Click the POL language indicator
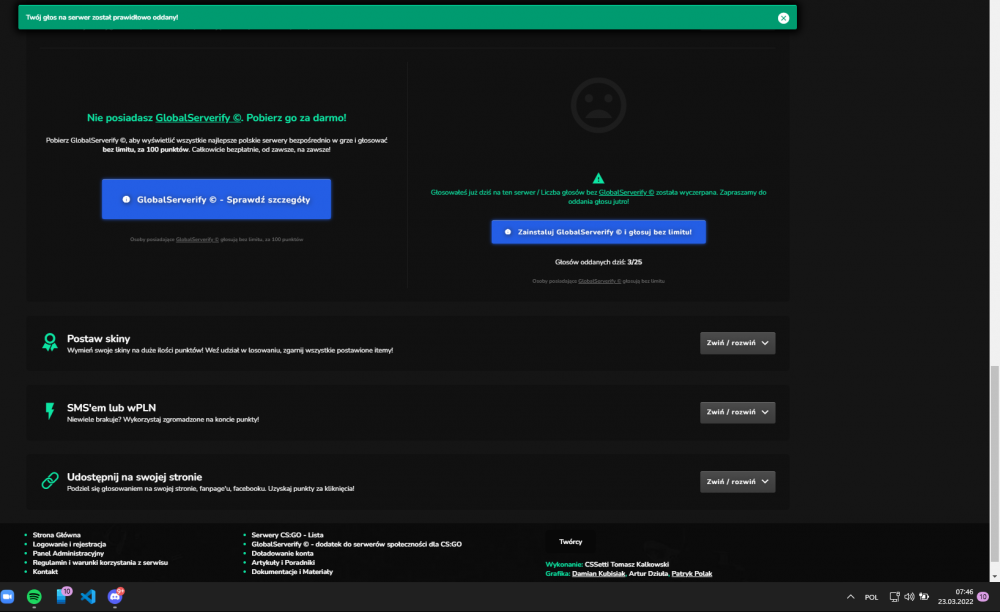The image size is (1000, 612). [871, 598]
